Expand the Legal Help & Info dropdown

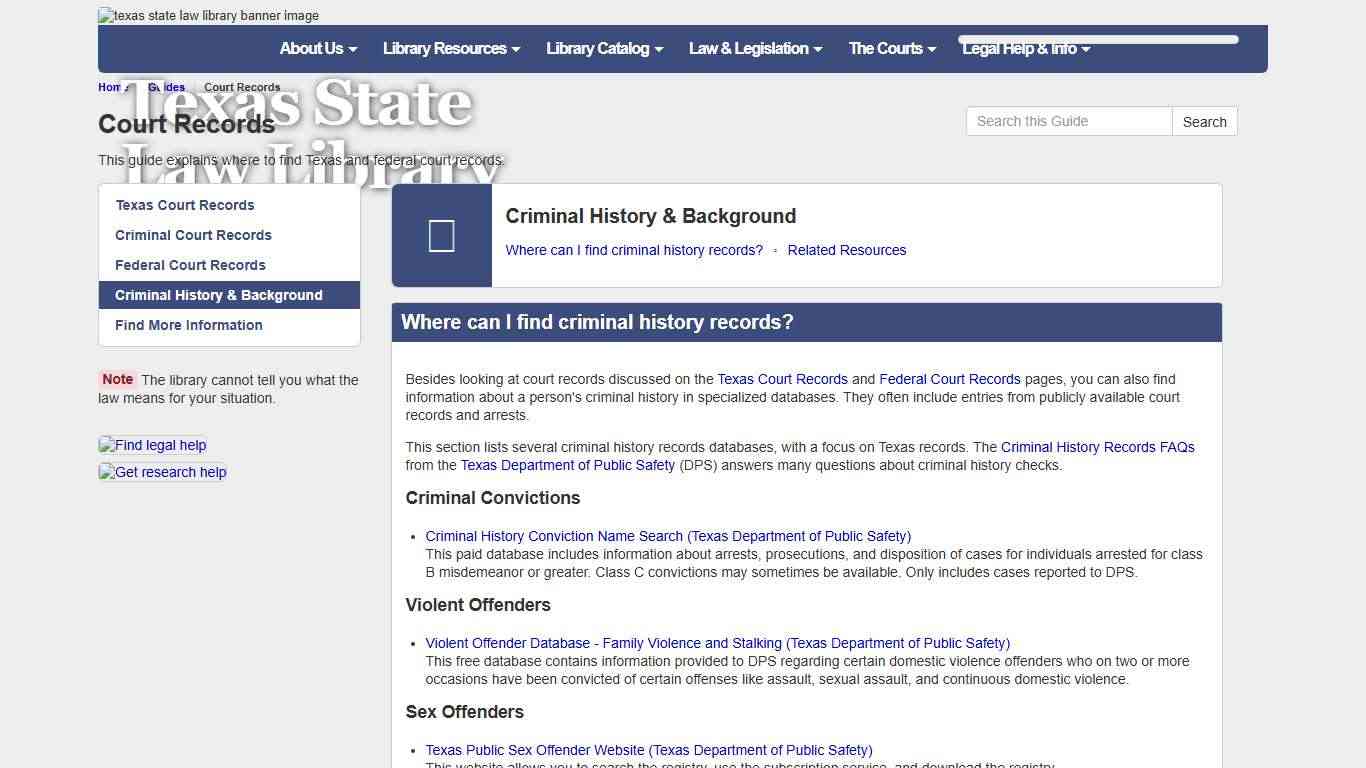tap(1026, 48)
